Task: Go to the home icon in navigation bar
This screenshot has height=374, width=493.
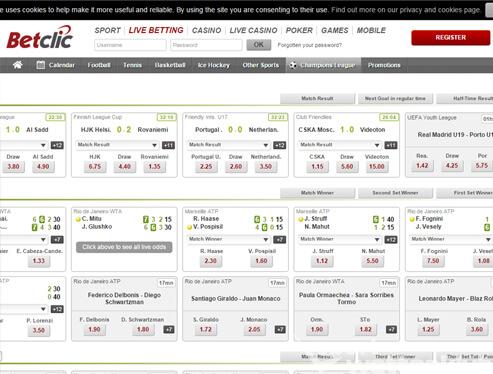Action: [18, 65]
